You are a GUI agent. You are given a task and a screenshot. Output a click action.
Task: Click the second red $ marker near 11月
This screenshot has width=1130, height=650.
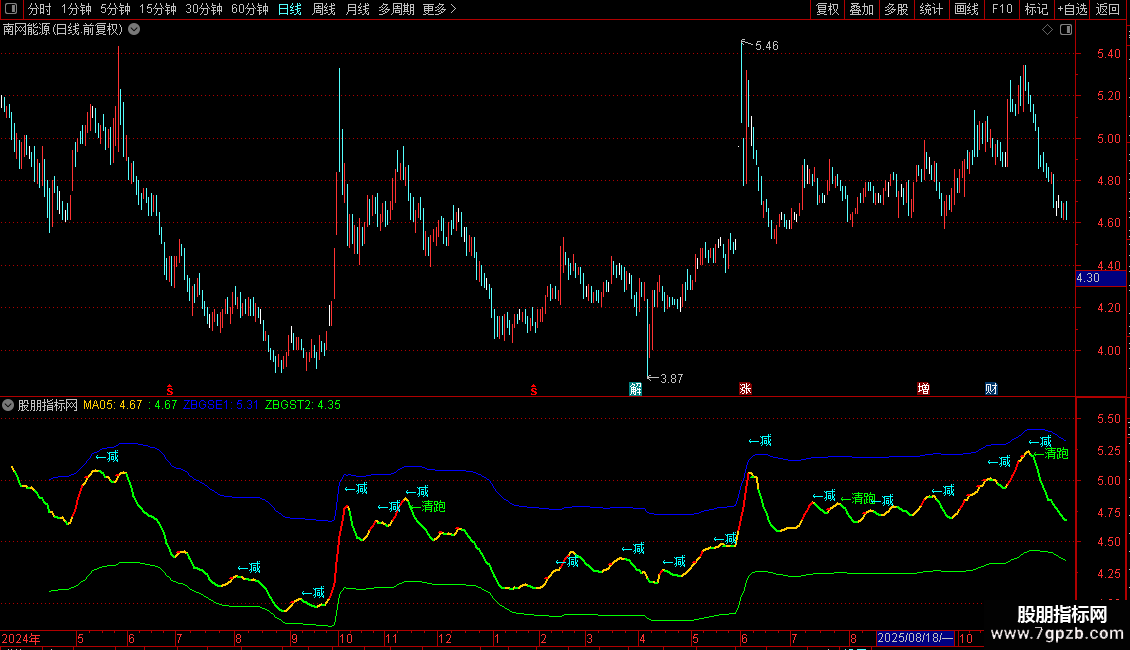point(533,390)
